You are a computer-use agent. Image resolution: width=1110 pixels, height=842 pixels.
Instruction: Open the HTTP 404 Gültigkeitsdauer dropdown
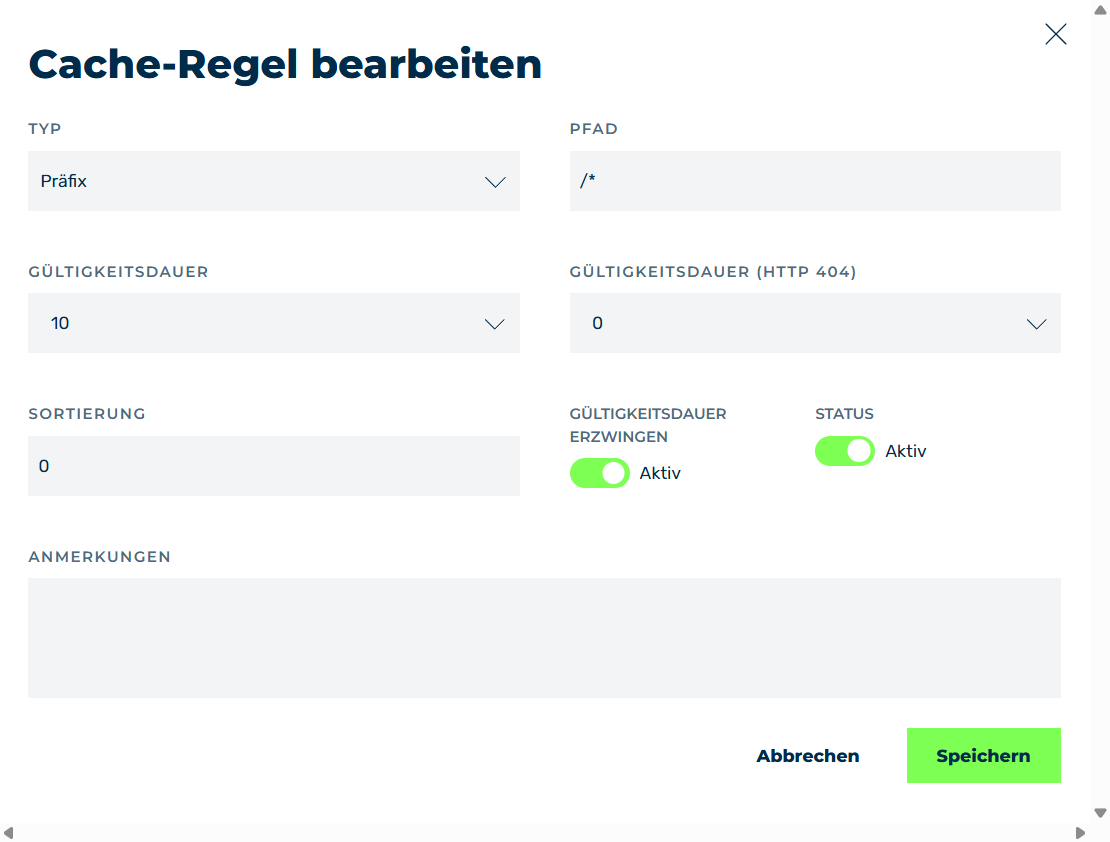click(x=815, y=323)
